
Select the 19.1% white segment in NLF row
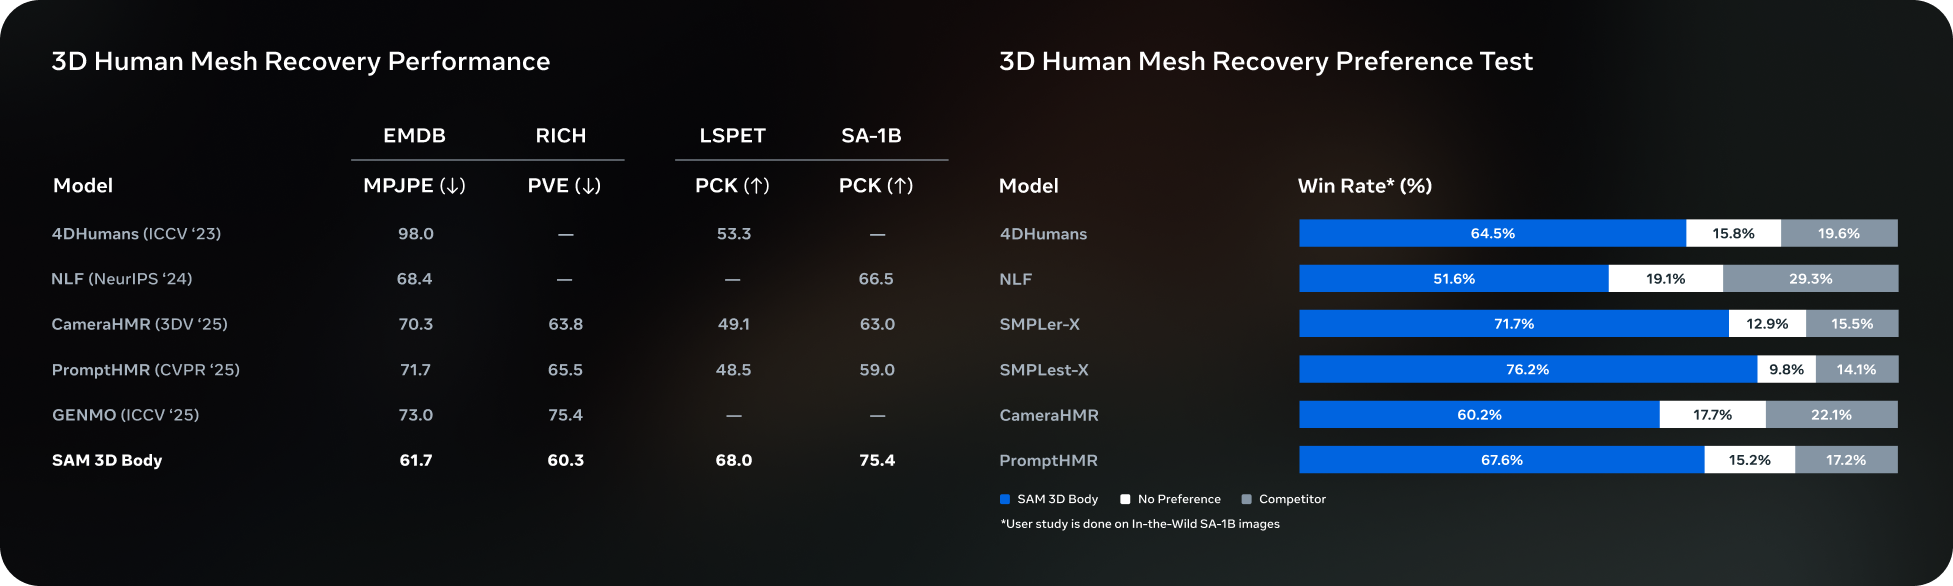click(1665, 279)
